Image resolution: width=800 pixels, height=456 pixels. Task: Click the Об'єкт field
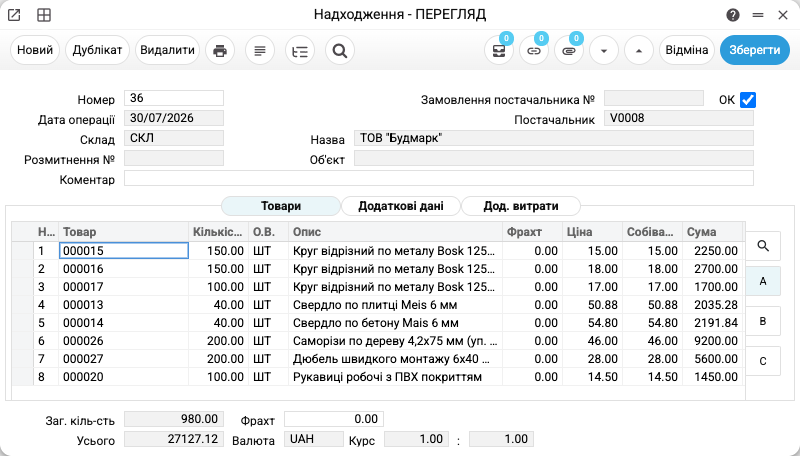tap(554, 158)
